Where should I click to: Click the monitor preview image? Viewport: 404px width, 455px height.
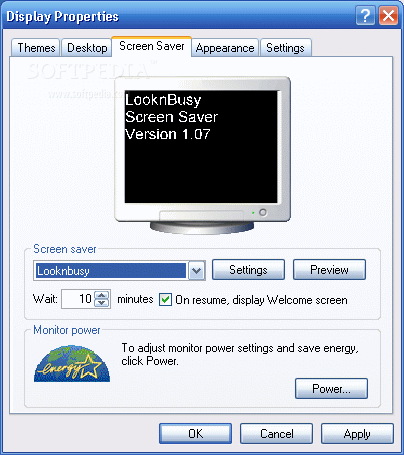tap(202, 155)
